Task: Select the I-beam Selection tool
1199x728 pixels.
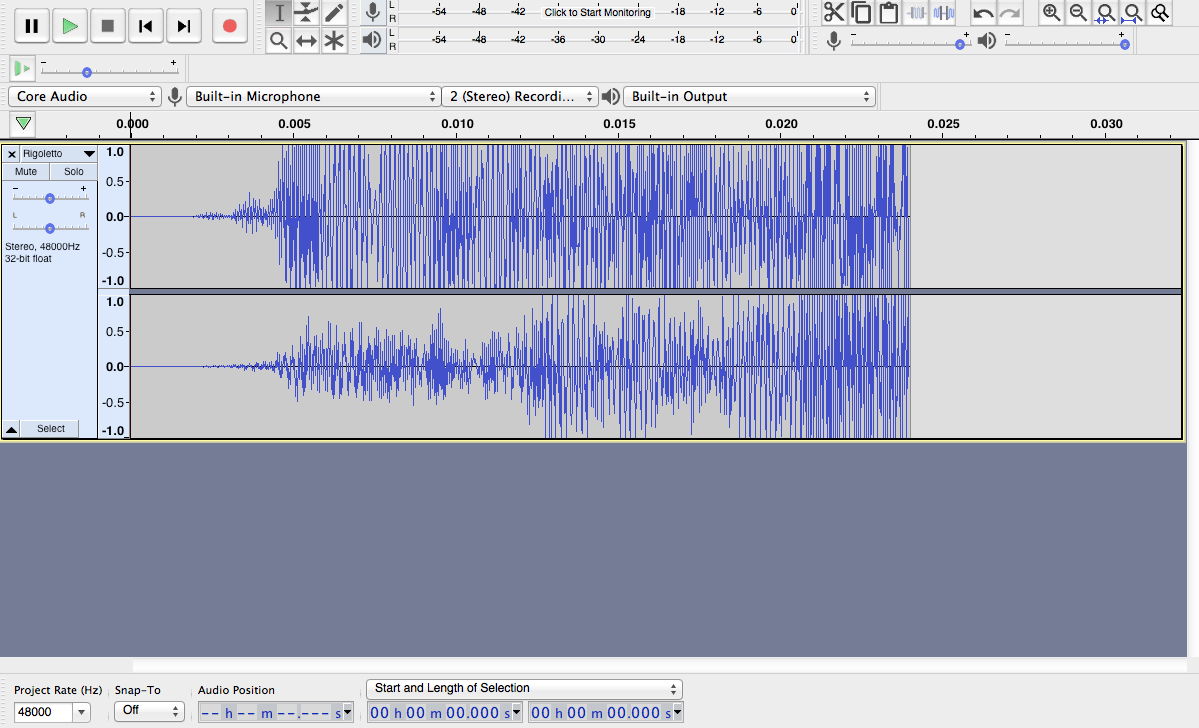Action: point(279,12)
